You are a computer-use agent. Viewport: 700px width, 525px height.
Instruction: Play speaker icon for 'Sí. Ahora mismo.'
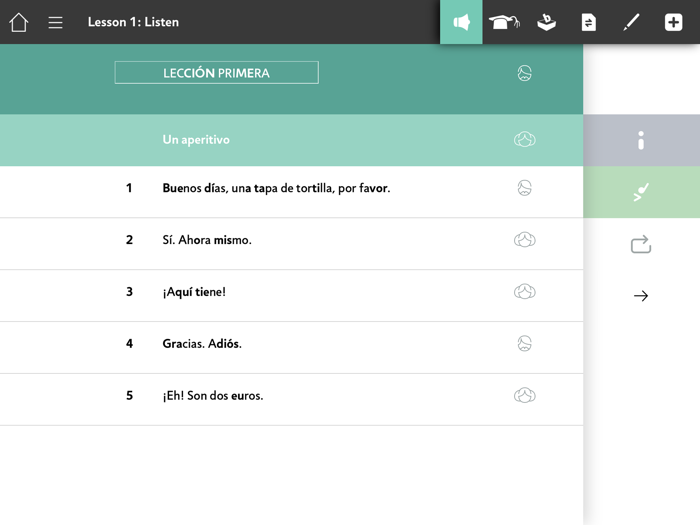tap(525, 240)
